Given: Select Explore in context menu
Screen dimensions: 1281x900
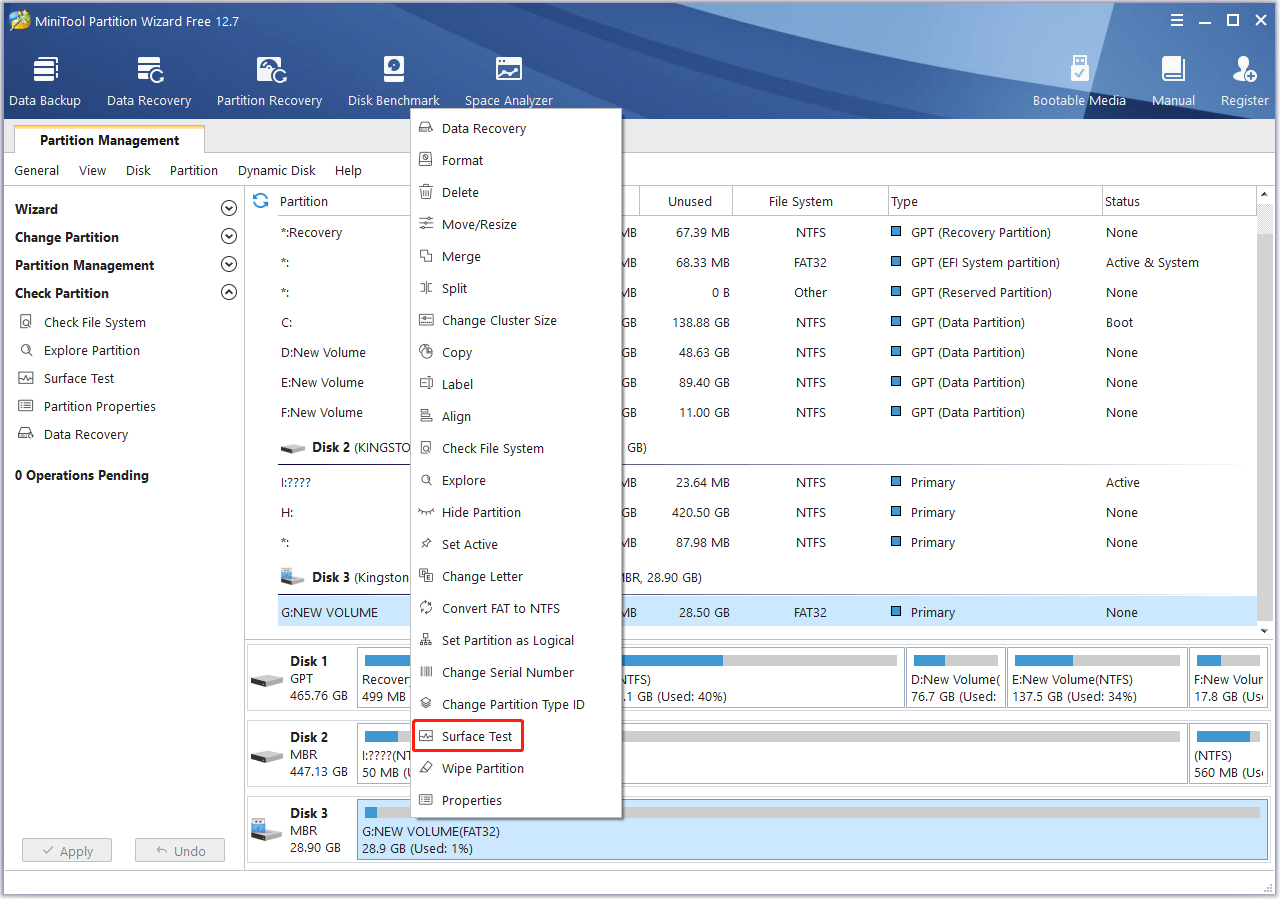Looking at the screenshot, I should pyautogui.click(x=516, y=480).
